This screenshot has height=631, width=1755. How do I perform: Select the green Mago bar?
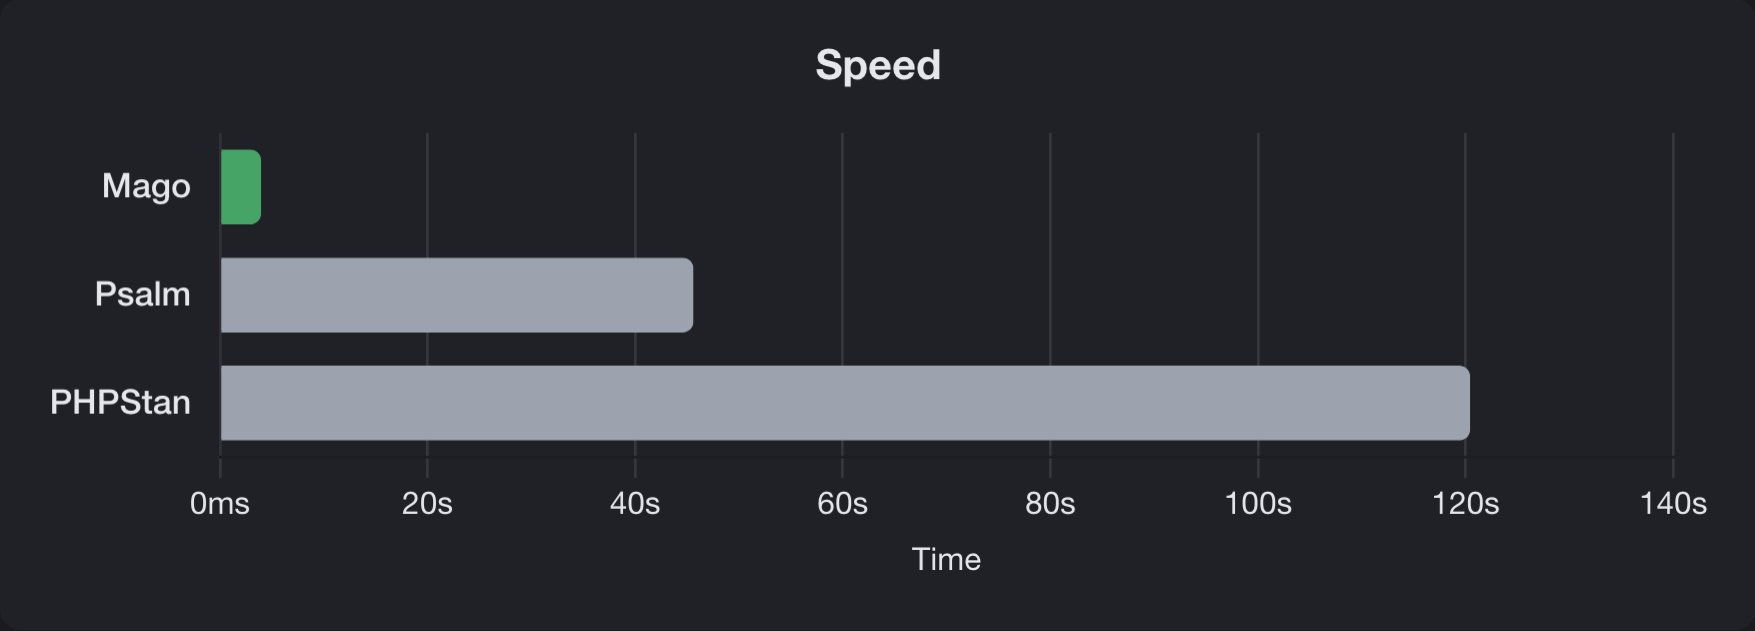coord(240,187)
